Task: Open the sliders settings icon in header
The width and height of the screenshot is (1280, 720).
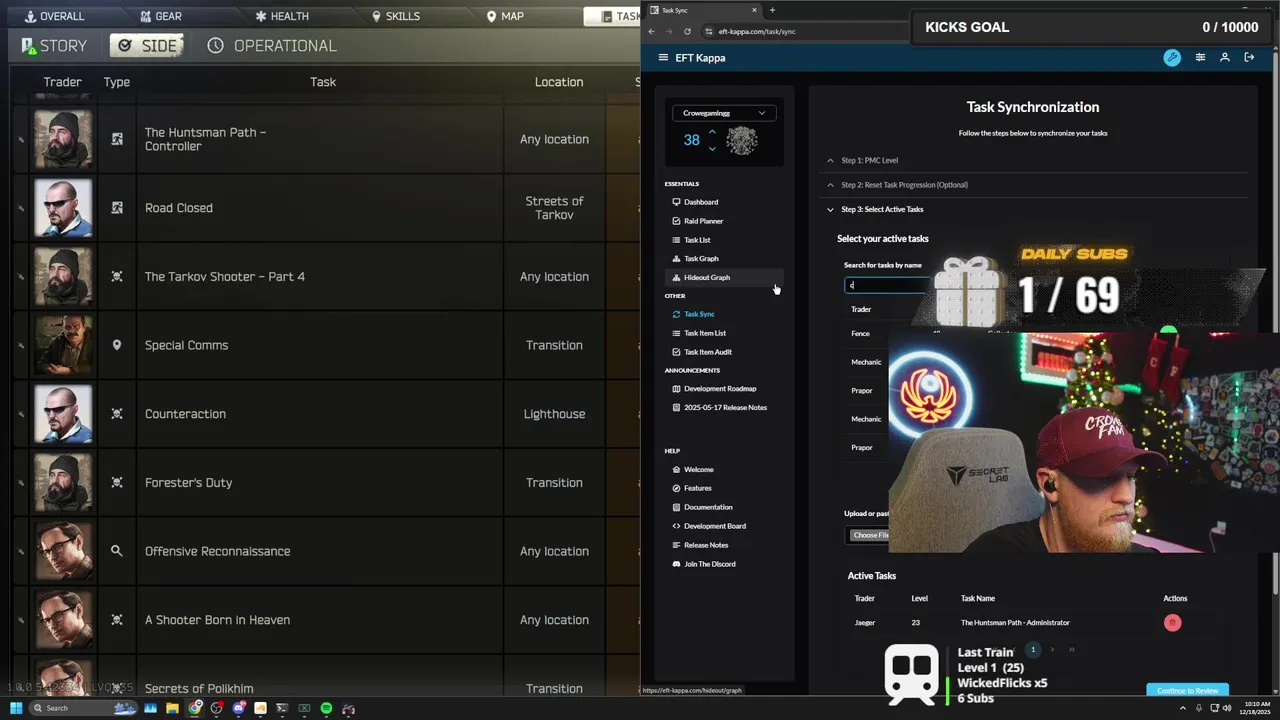Action: (1200, 58)
